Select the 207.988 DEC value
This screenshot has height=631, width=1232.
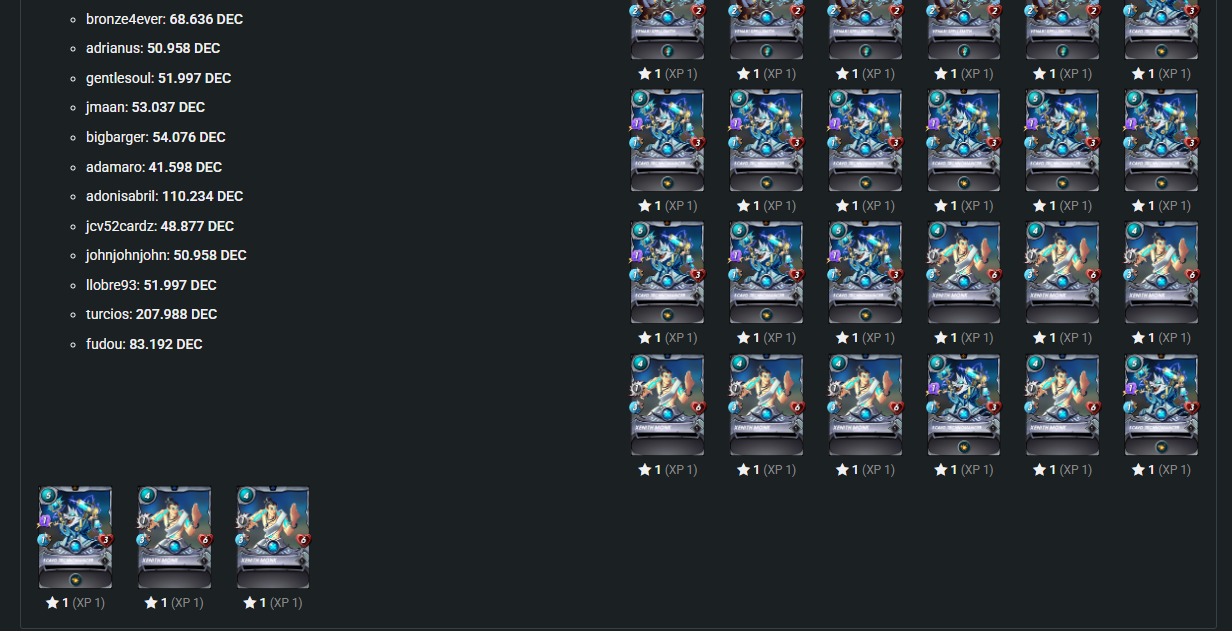[176, 314]
